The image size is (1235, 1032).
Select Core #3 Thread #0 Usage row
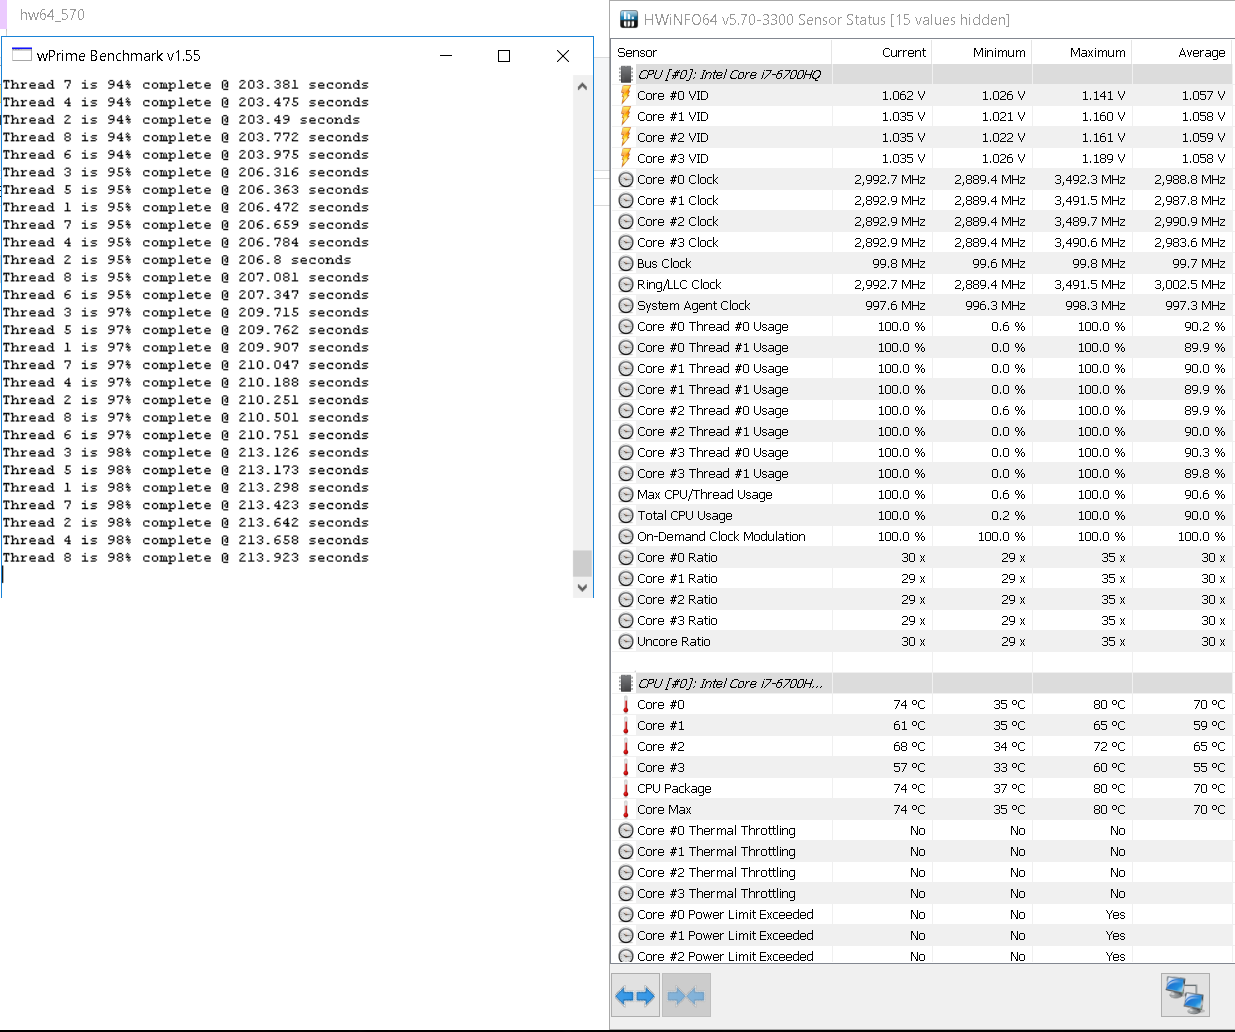(x=922, y=452)
